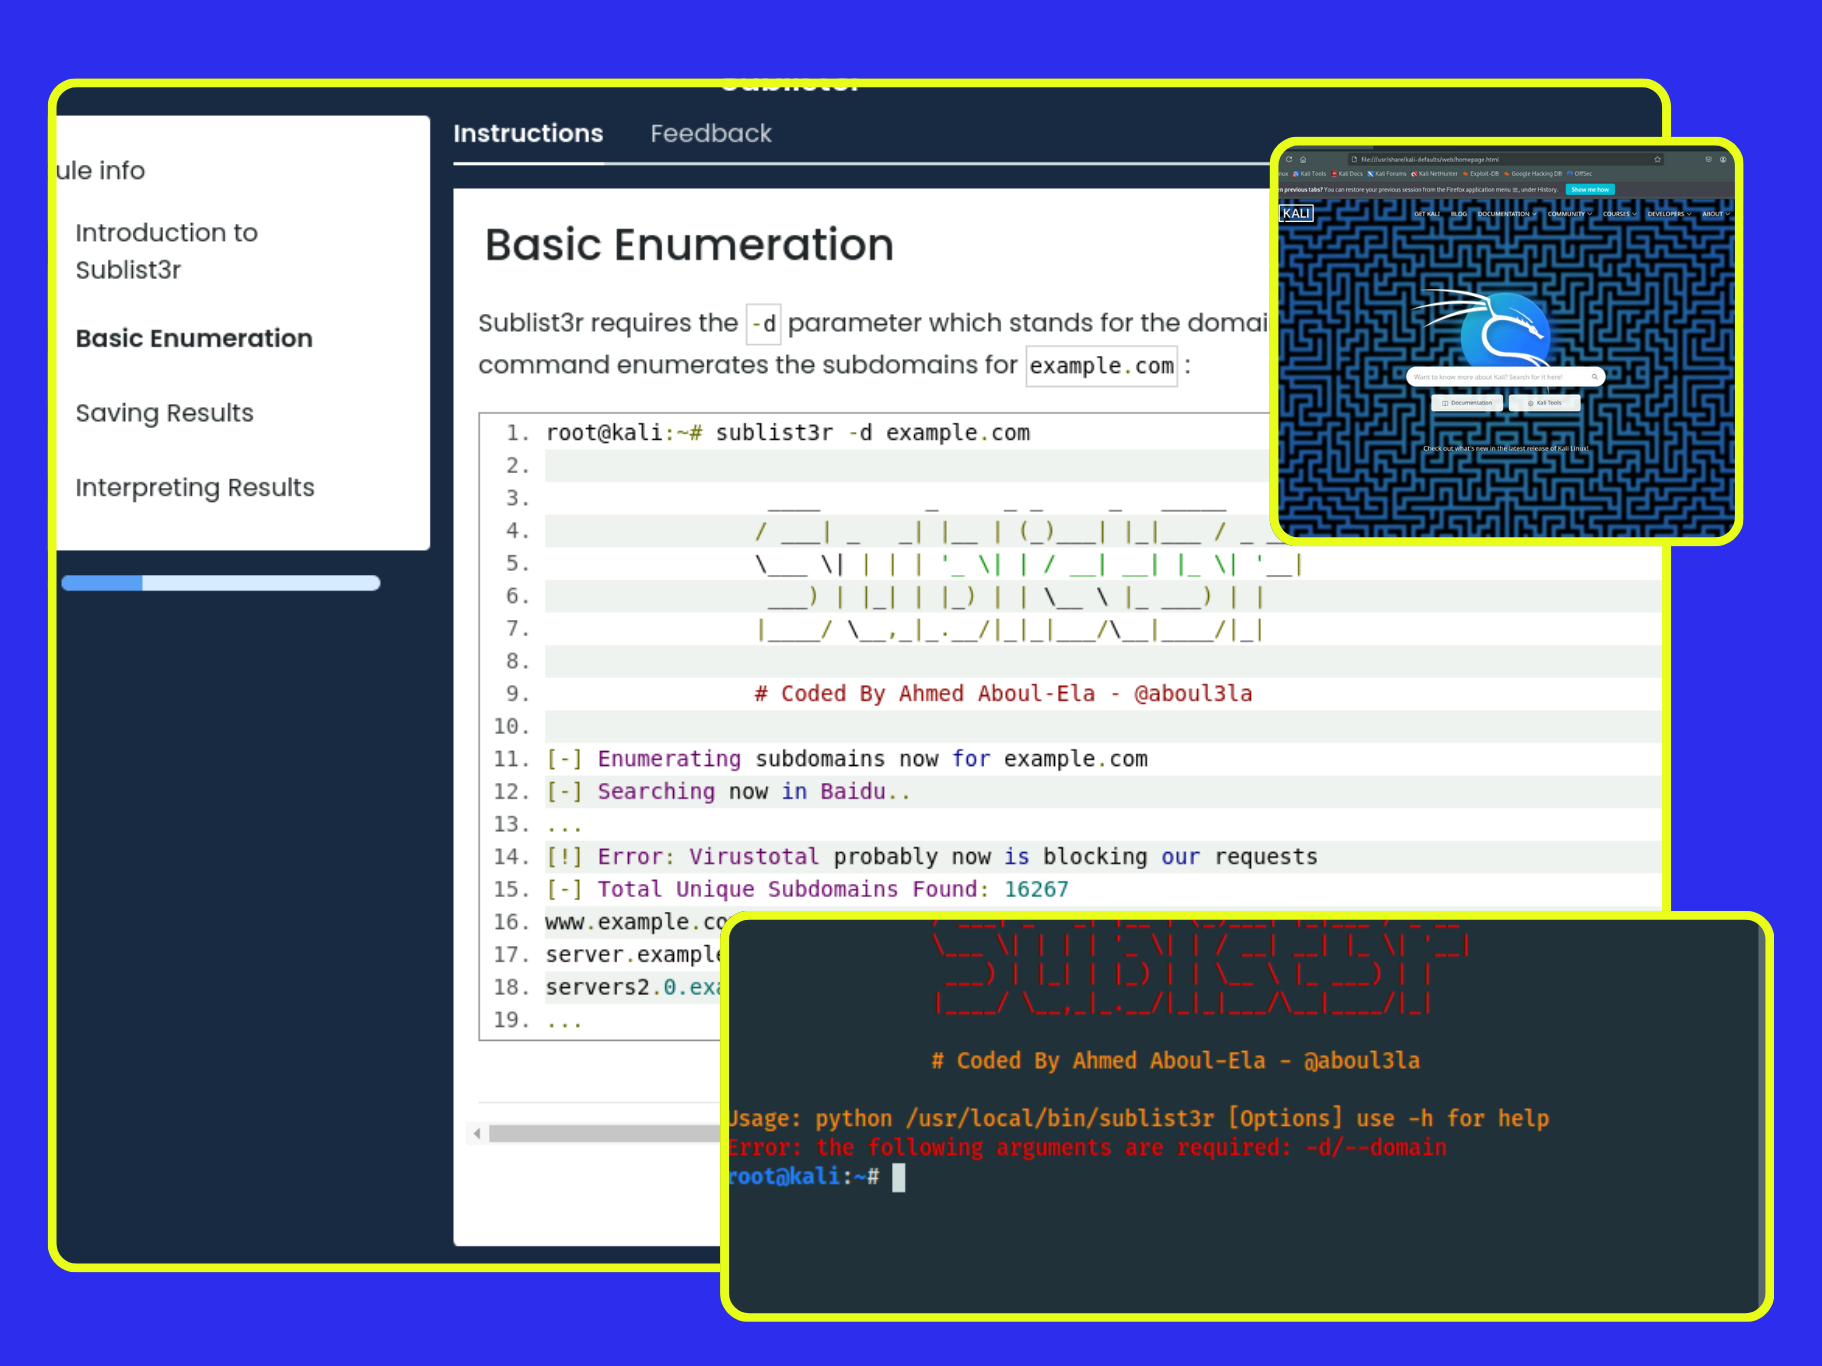Click BLOG in the site navigation
This screenshot has height=1366, width=1822.
pyautogui.click(x=1459, y=214)
